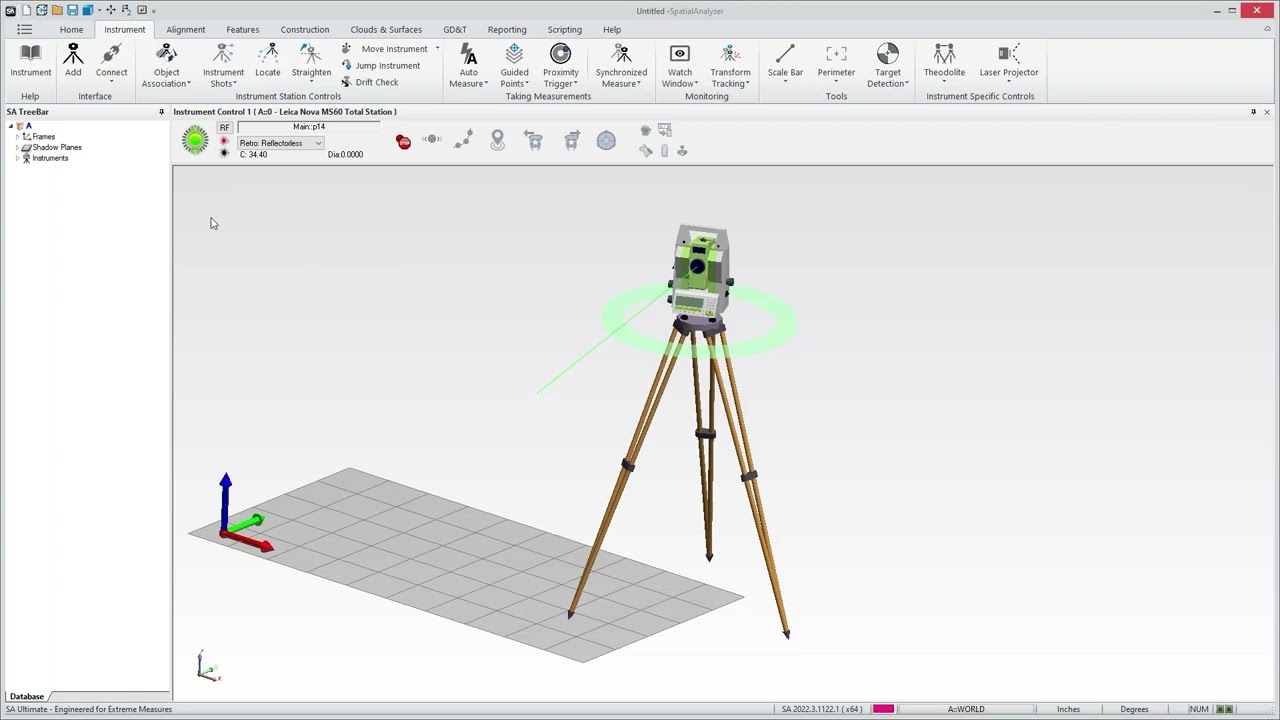
Task: Open the Synchronized Measure menu
Action: (621, 66)
